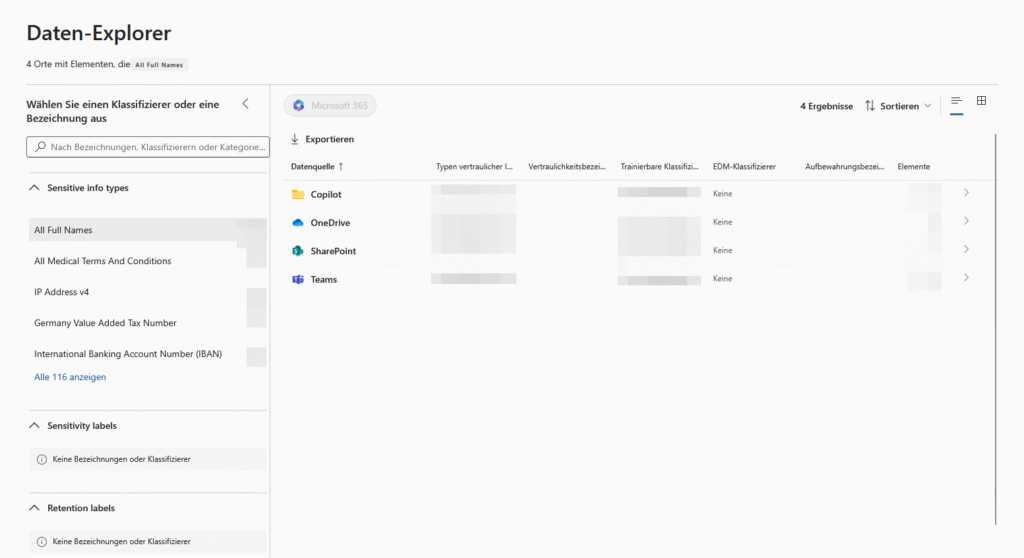Open the Teams row chevron
The width and height of the screenshot is (1024, 558).
(x=966, y=278)
